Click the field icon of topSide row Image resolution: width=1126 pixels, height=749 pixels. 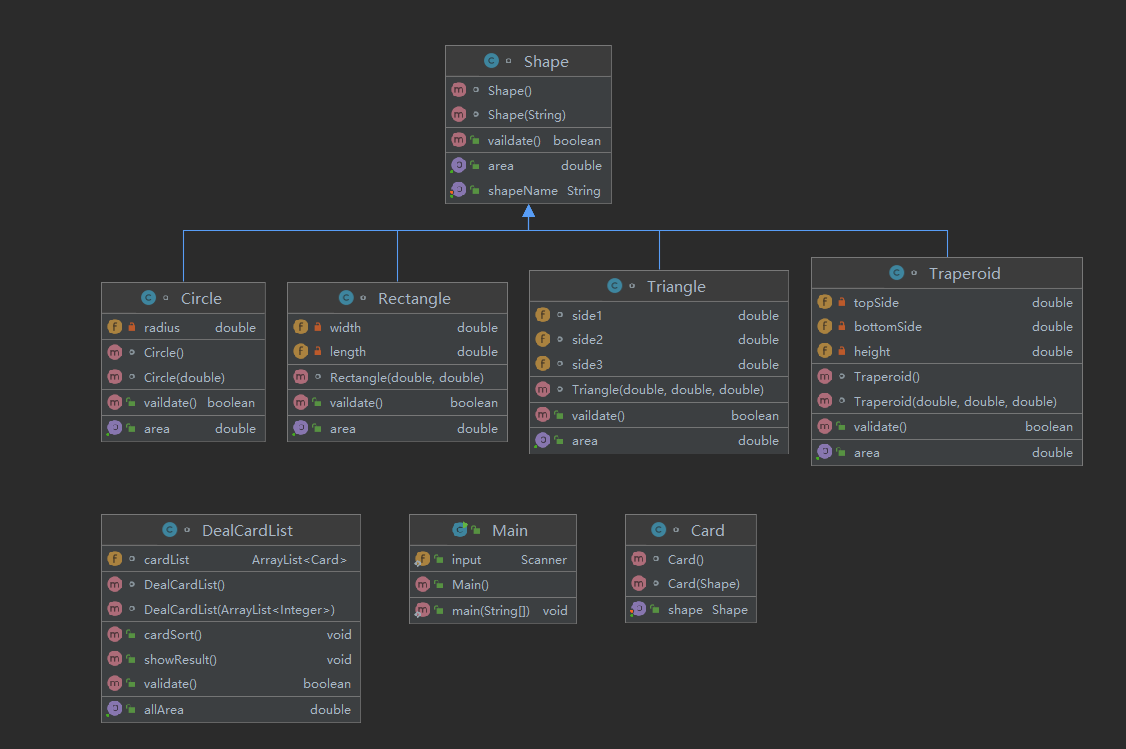825,302
